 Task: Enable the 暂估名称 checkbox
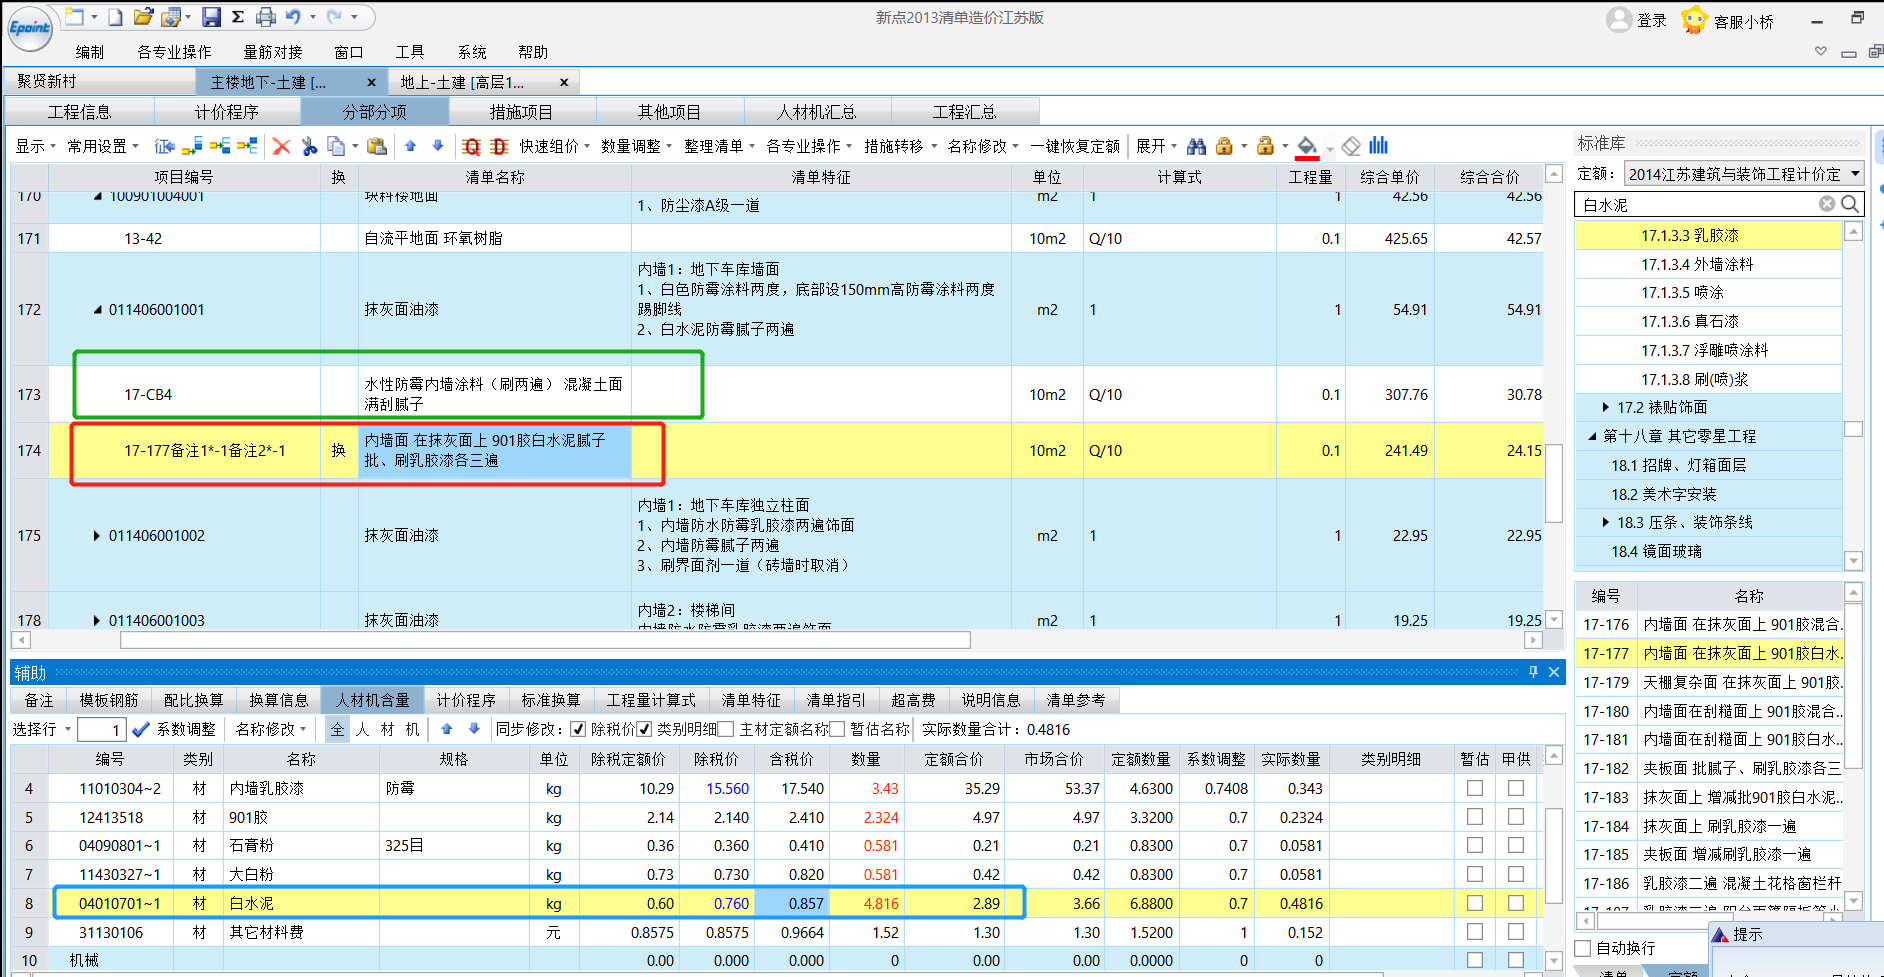tap(838, 729)
